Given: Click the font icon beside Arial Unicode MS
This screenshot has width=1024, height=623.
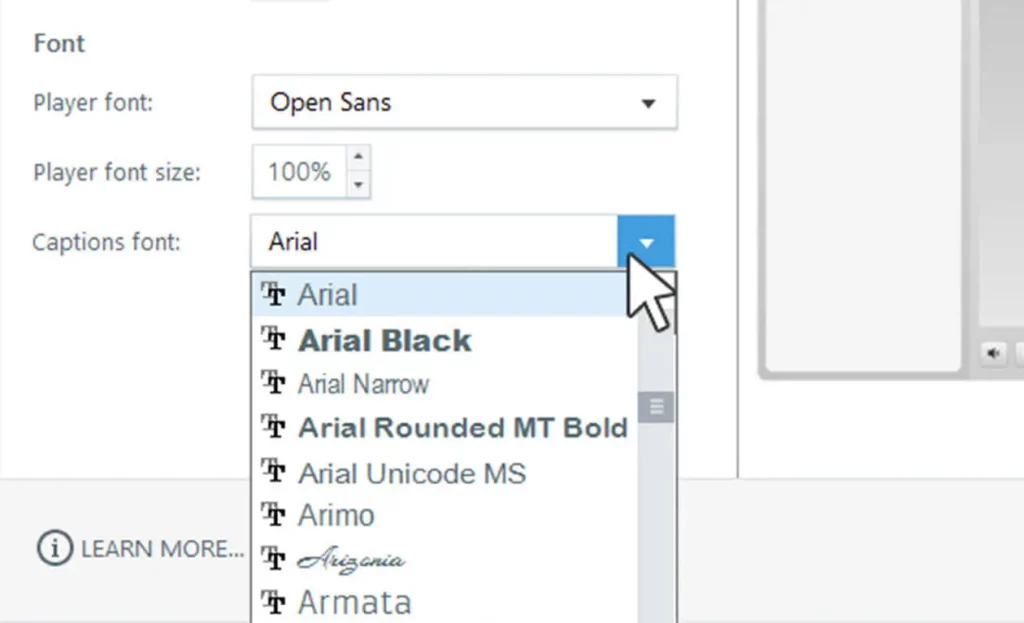Looking at the screenshot, I should coord(273,471).
